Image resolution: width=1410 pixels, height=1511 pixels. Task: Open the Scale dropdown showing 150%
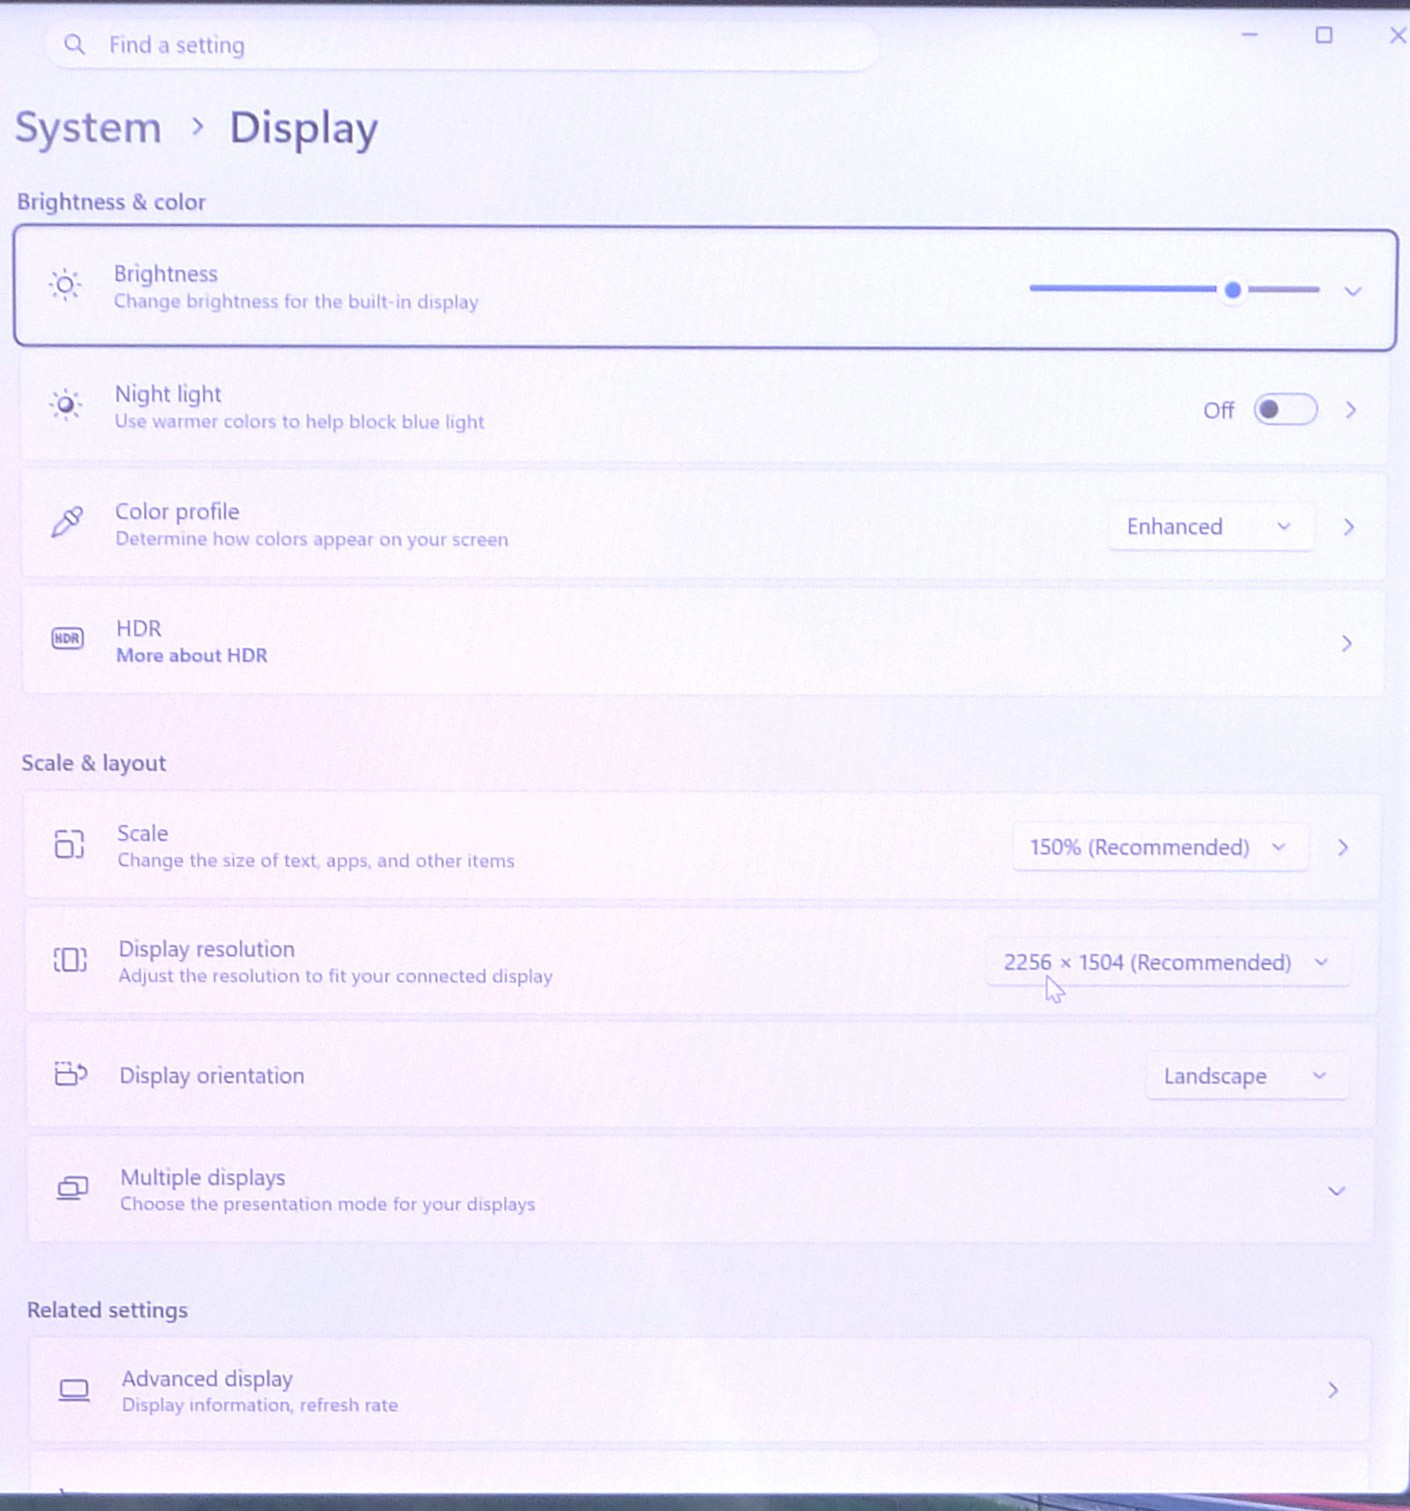coord(1159,848)
